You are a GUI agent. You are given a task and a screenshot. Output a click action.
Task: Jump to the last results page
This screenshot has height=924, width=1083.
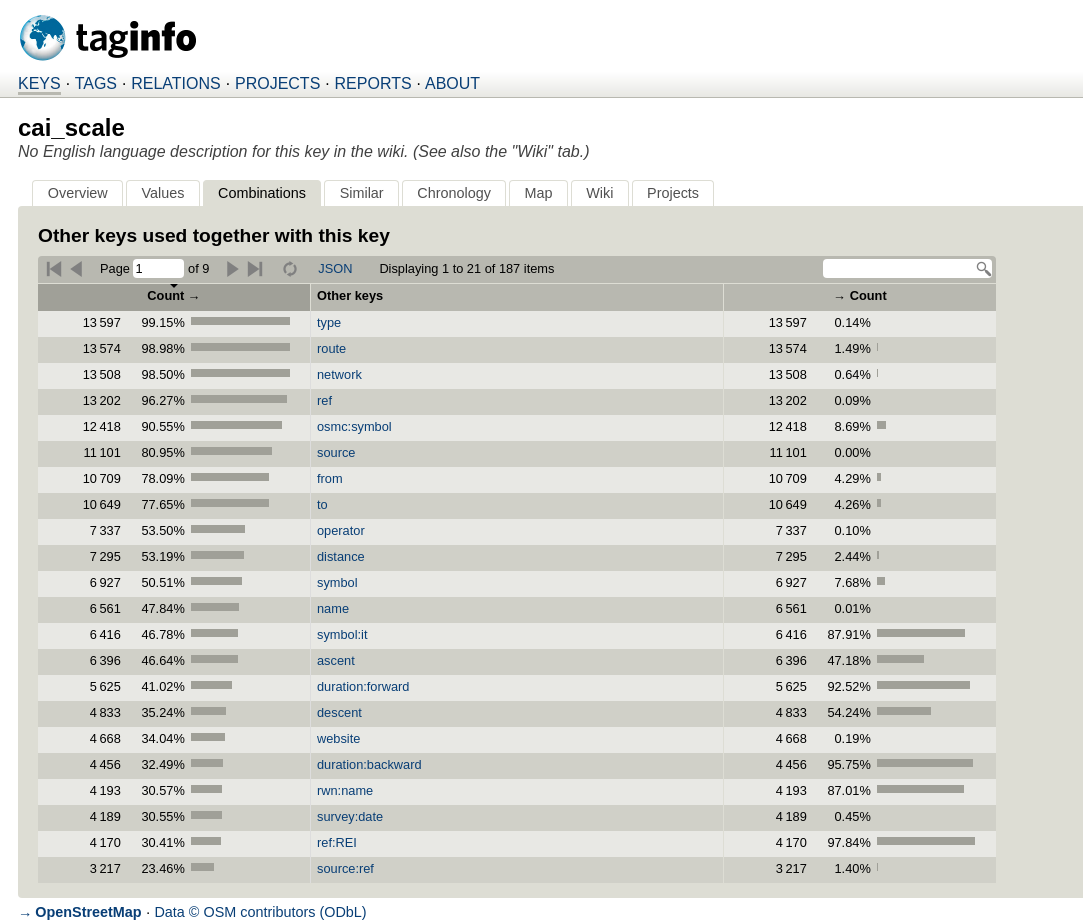coord(255,268)
